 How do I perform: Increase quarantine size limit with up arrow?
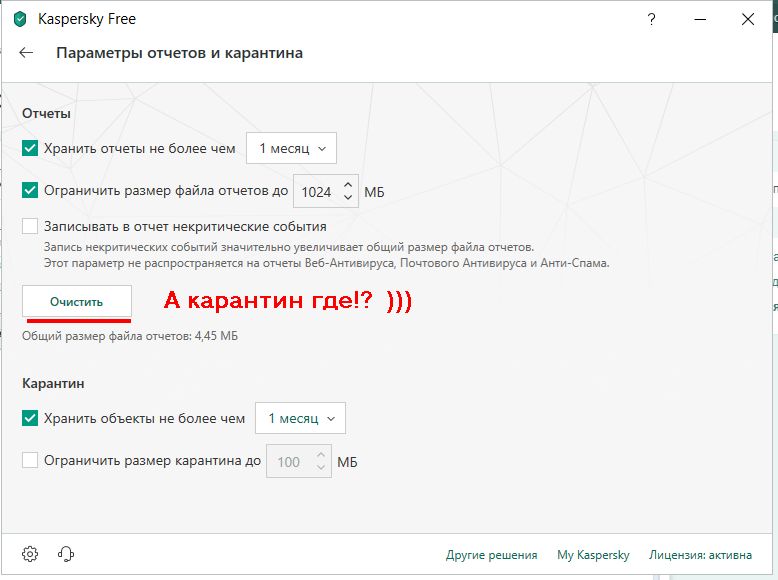coord(321,454)
